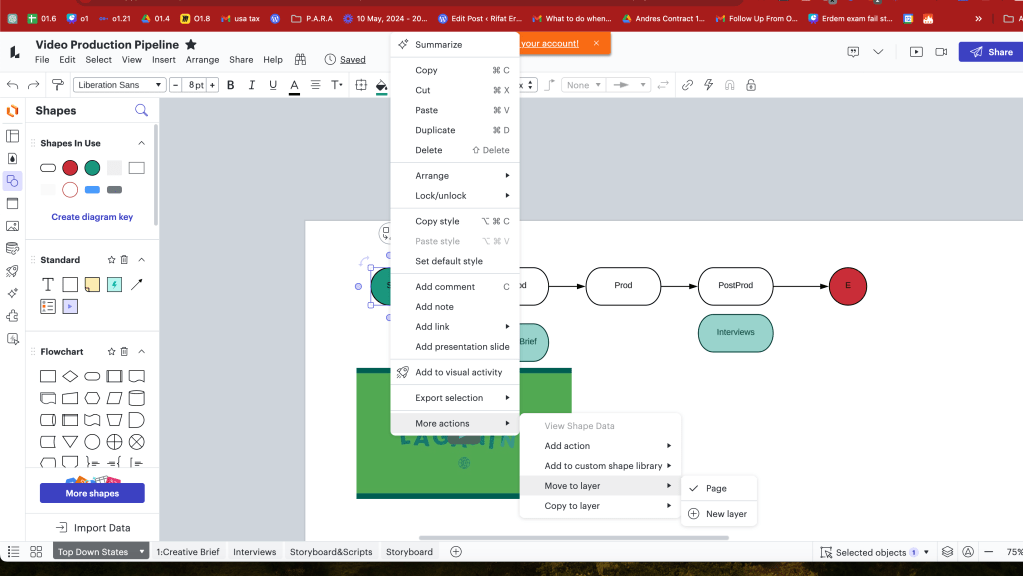
Task: Select the Page layer option
Action: click(719, 488)
